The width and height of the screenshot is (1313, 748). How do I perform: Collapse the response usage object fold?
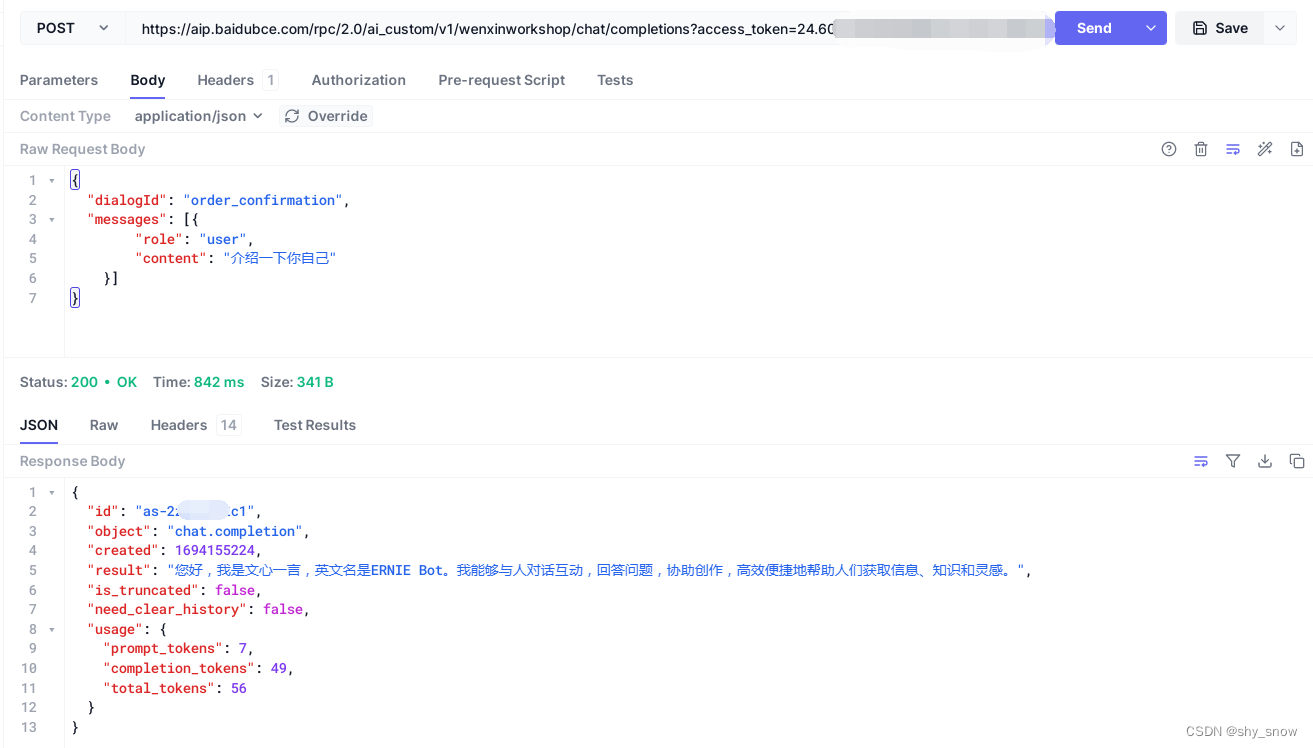coord(52,630)
